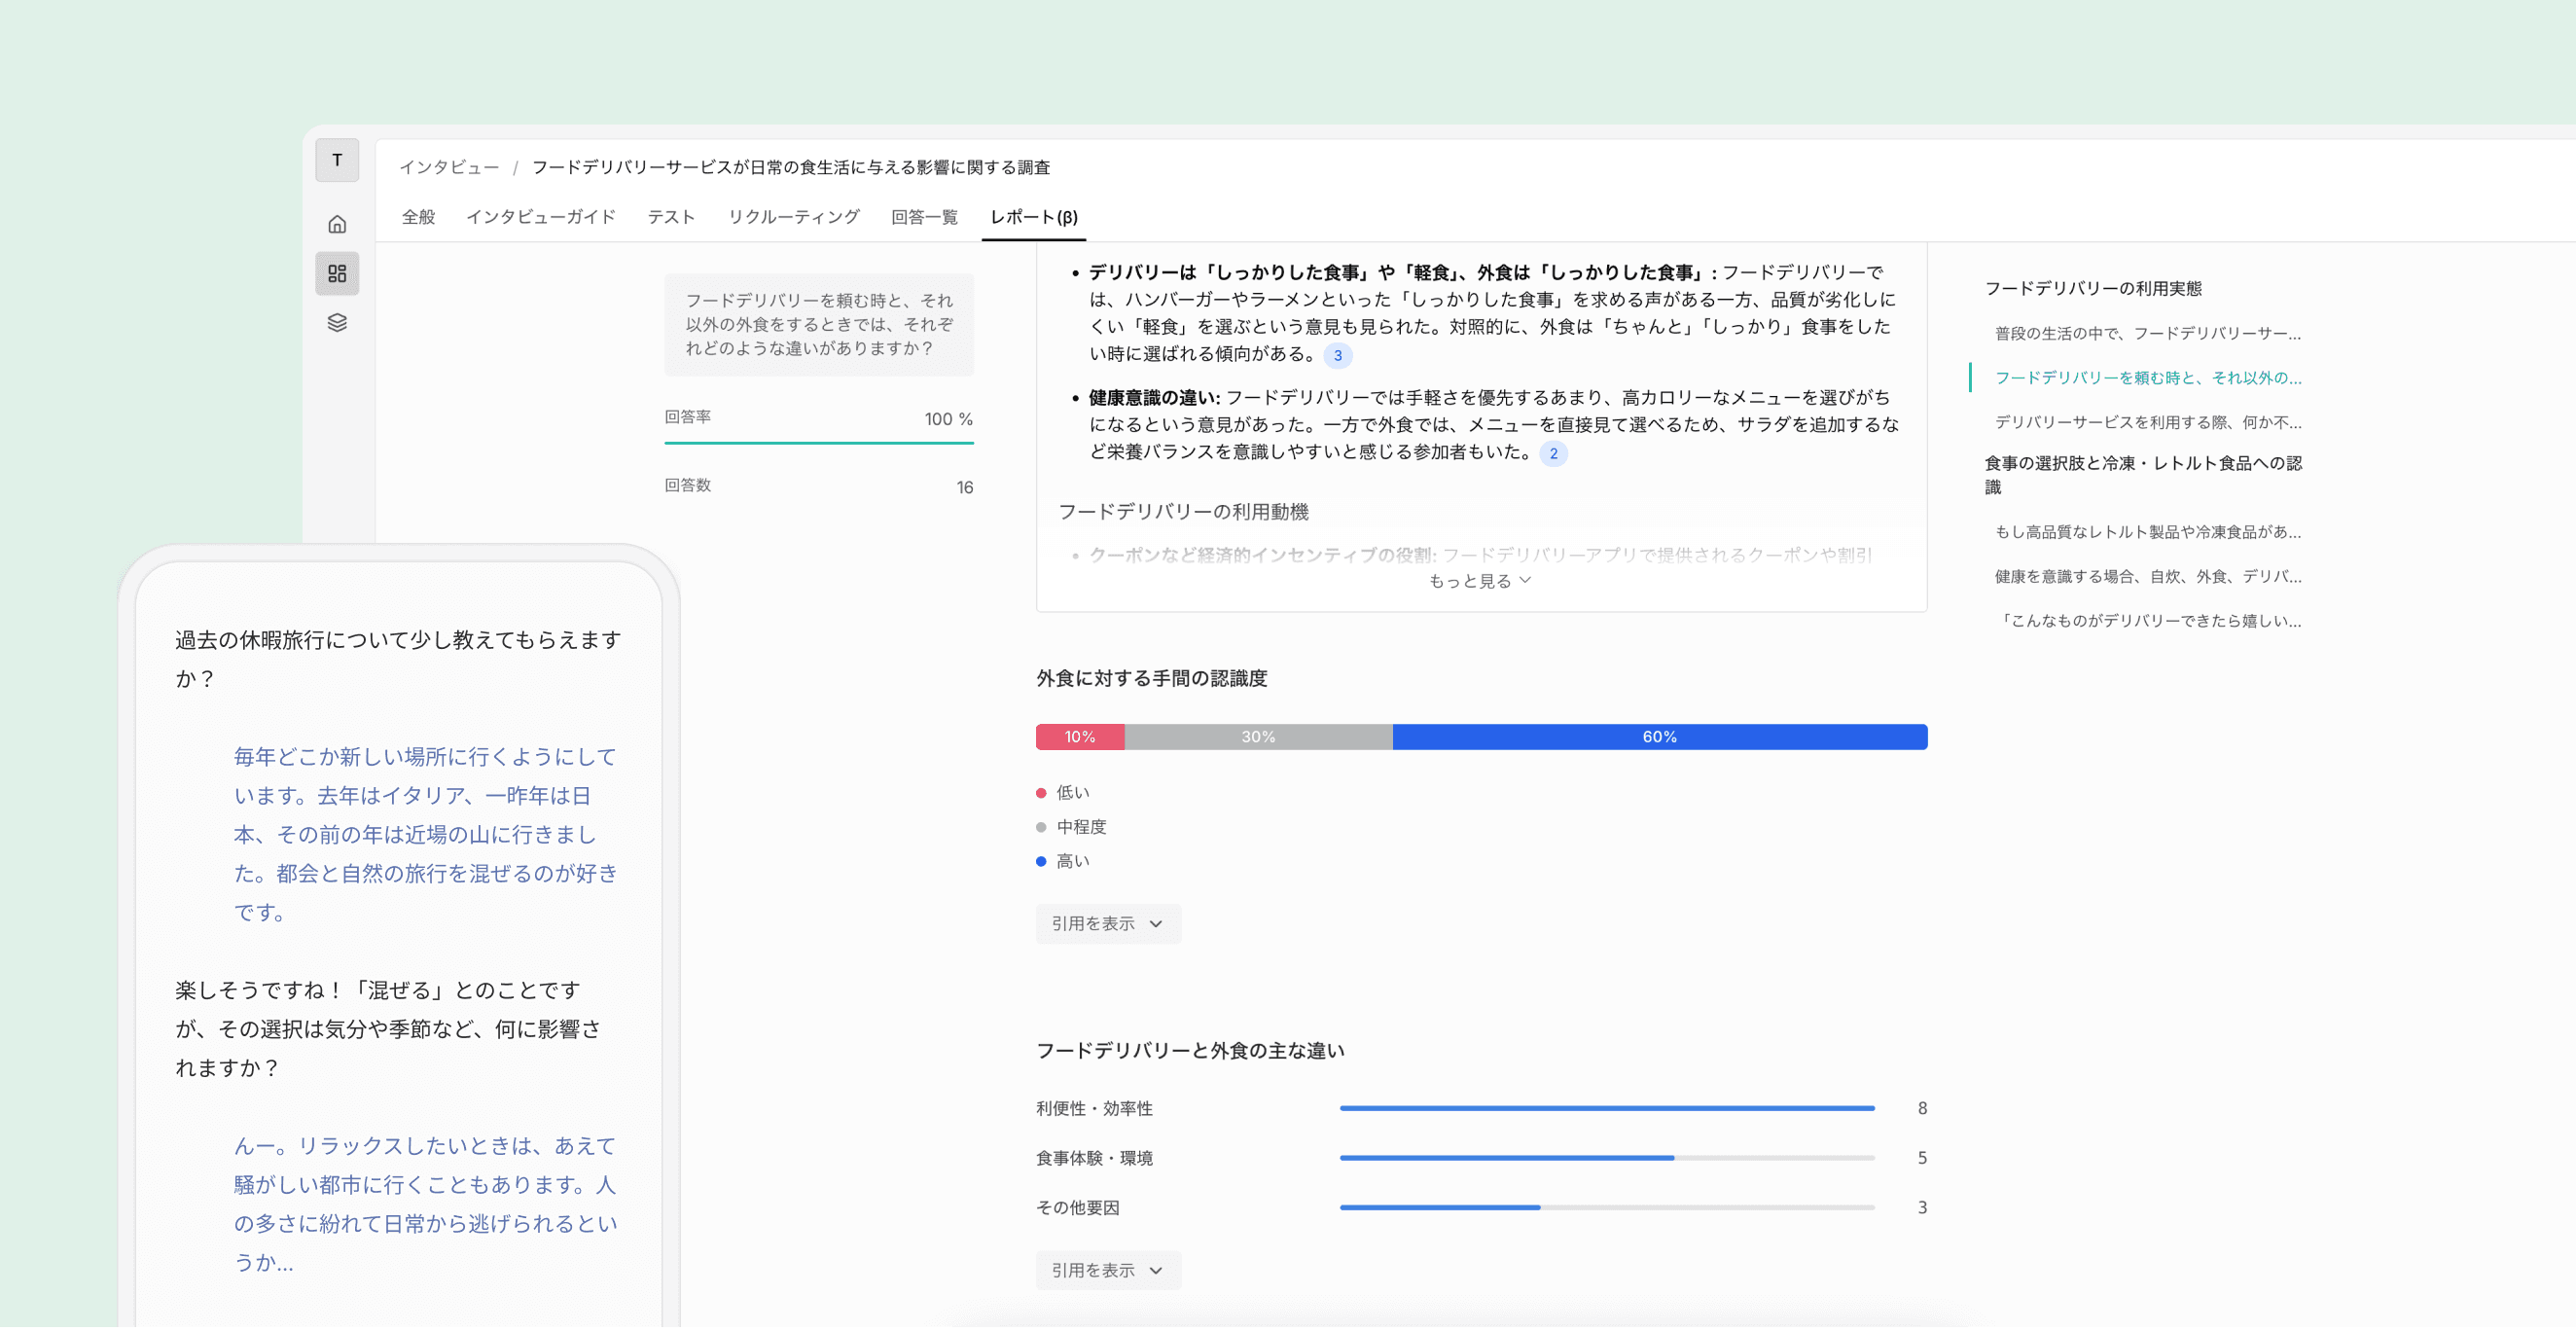
Task: Open 「こんなものがデリバリーできたら嬉しい」 section in outline
Action: tap(2150, 620)
